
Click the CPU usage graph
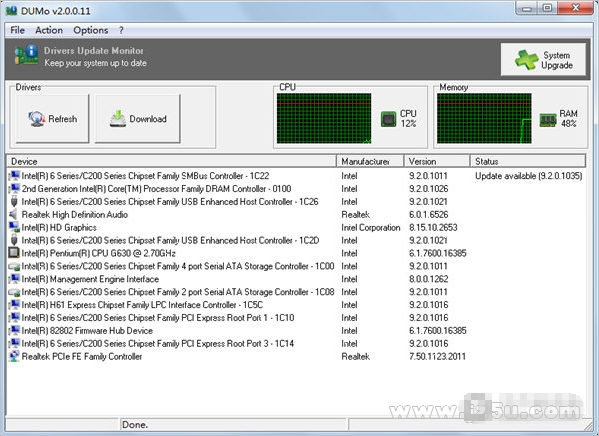(x=324, y=118)
